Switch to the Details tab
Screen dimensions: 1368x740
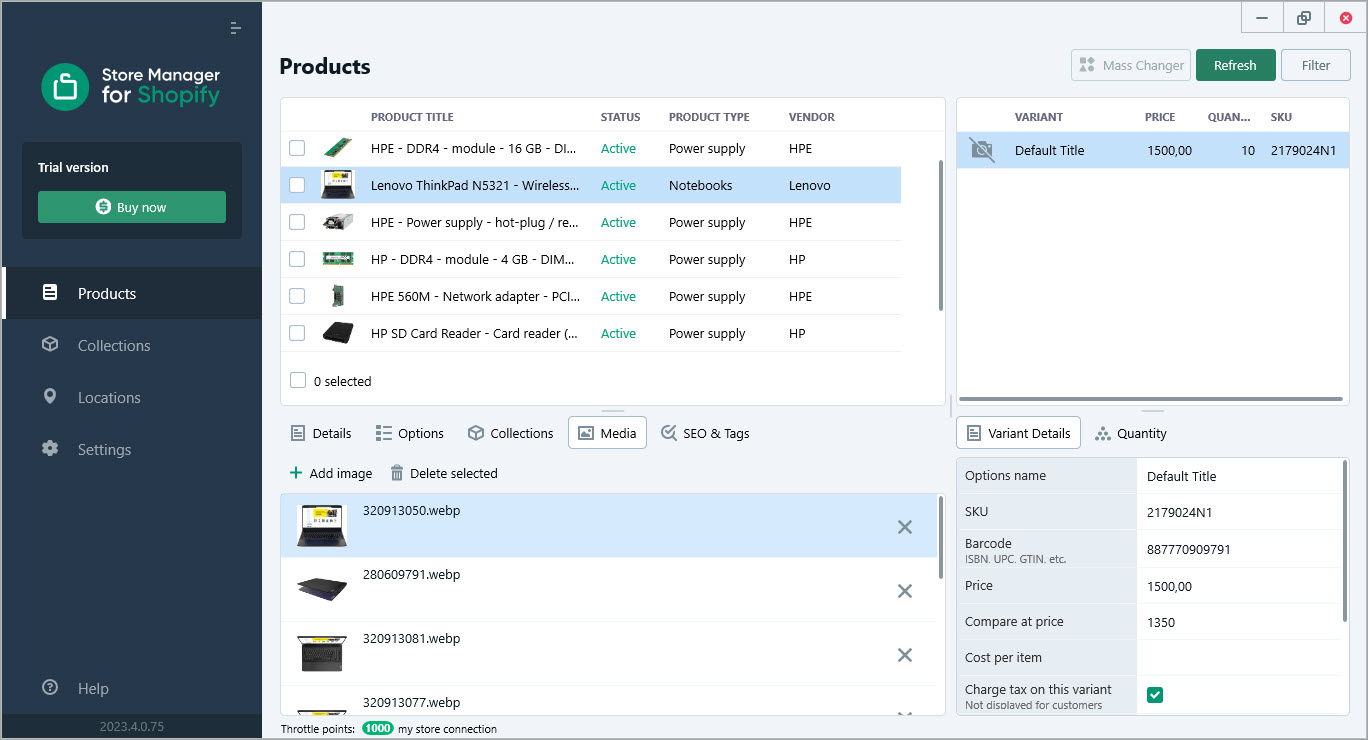321,433
